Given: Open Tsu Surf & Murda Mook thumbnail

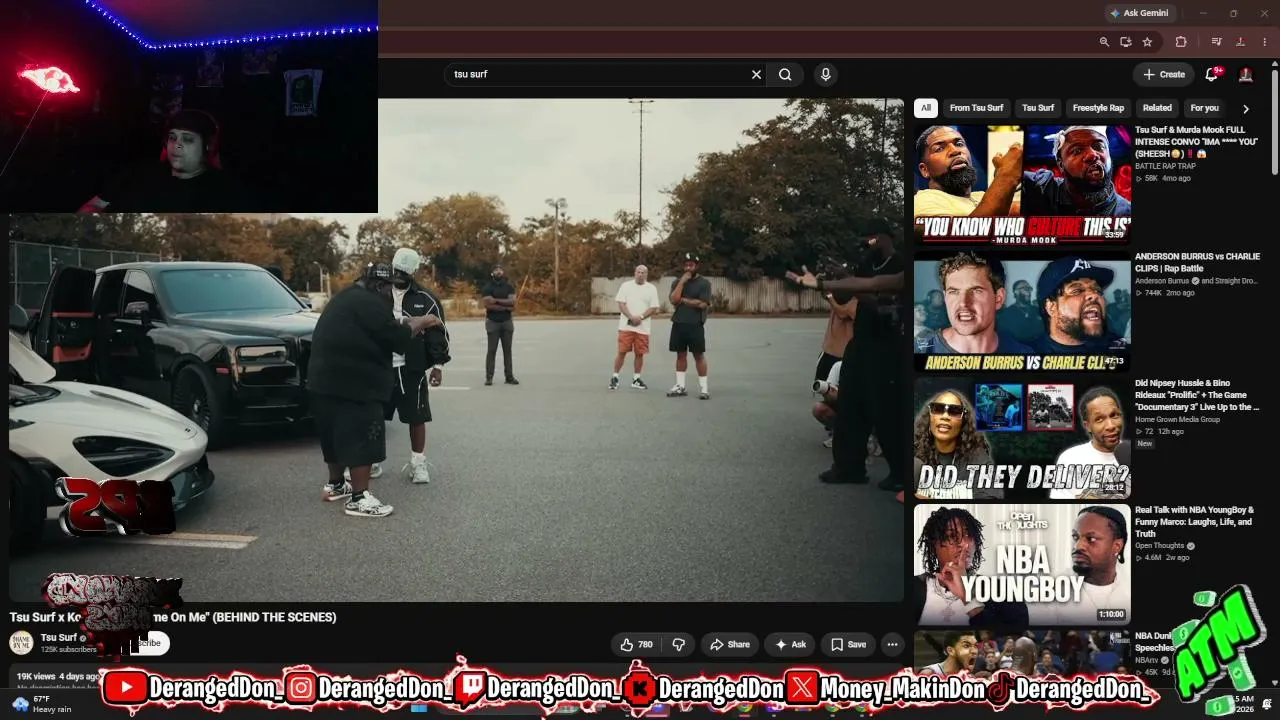Looking at the screenshot, I should pyautogui.click(x=1022, y=184).
